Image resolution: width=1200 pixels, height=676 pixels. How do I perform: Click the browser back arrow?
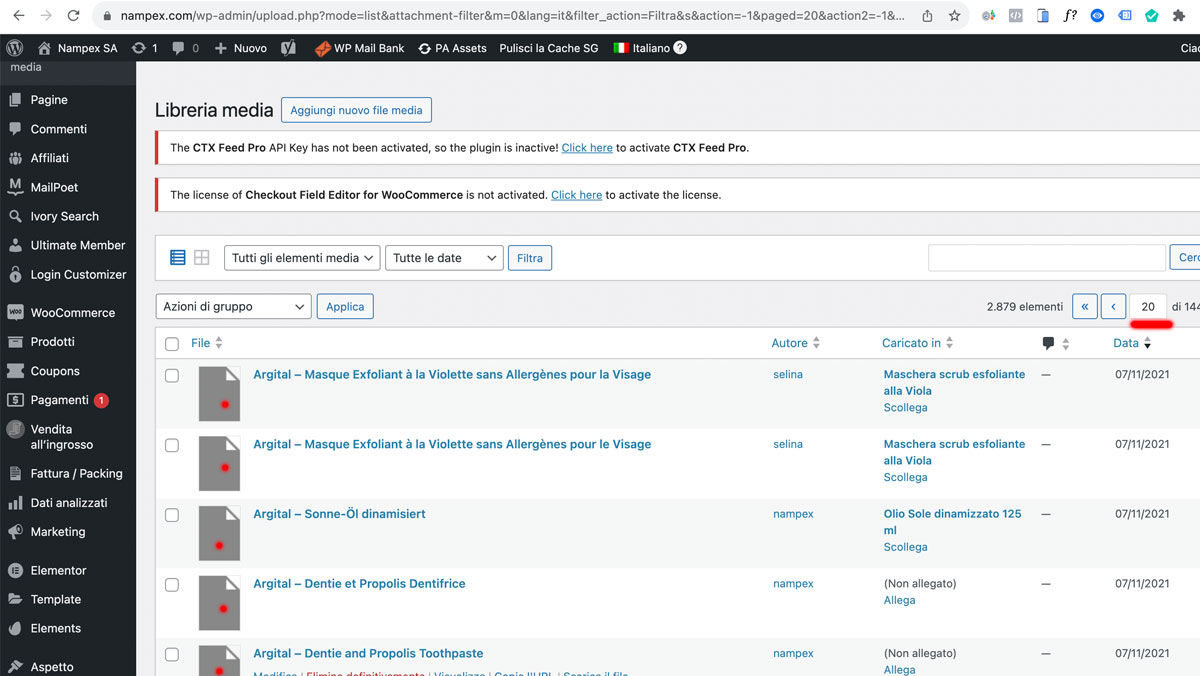coord(19,16)
